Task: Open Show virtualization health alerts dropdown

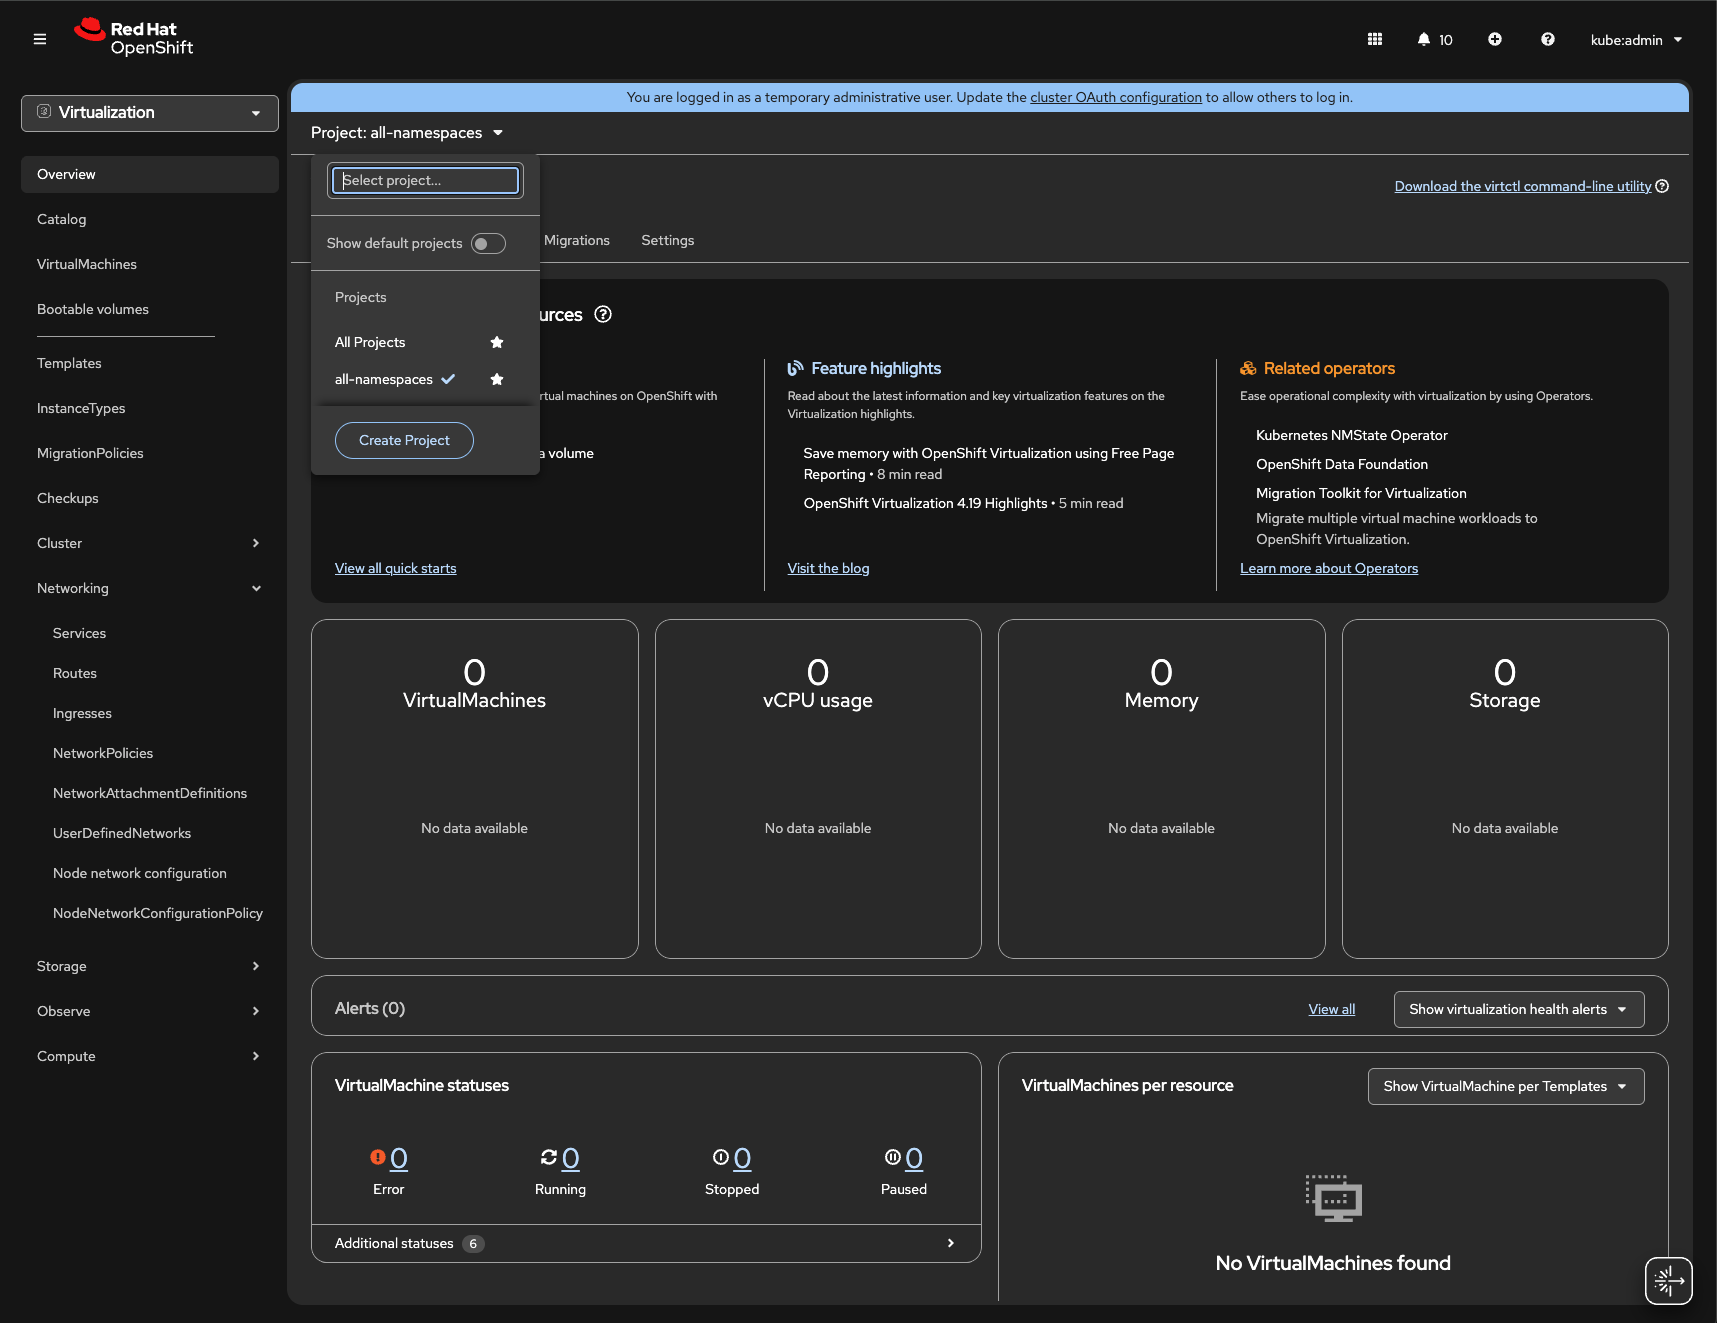Action: point(1518,1009)
